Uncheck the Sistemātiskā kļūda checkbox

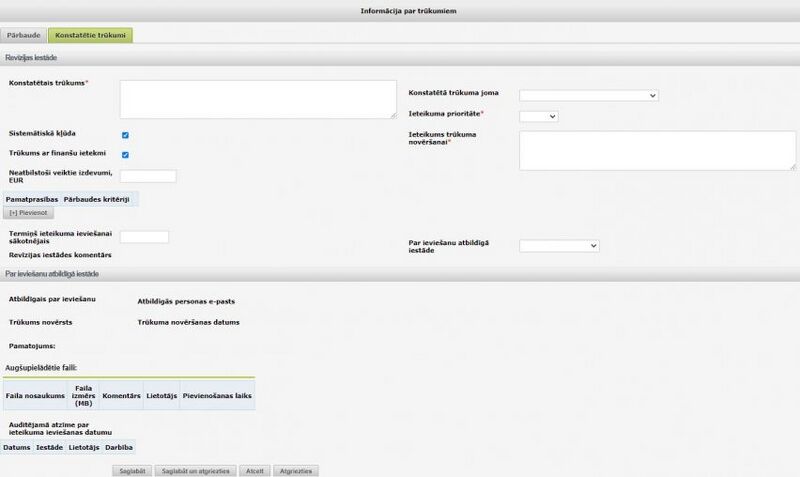[125, 135]
